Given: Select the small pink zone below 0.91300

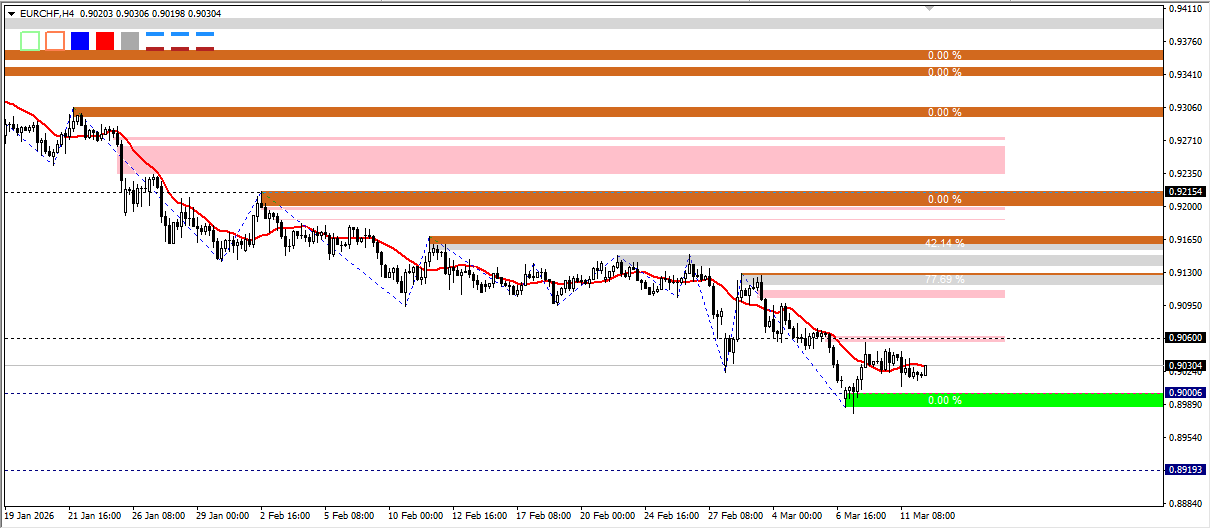Looking at the screenshot, I should pos(885,294).
